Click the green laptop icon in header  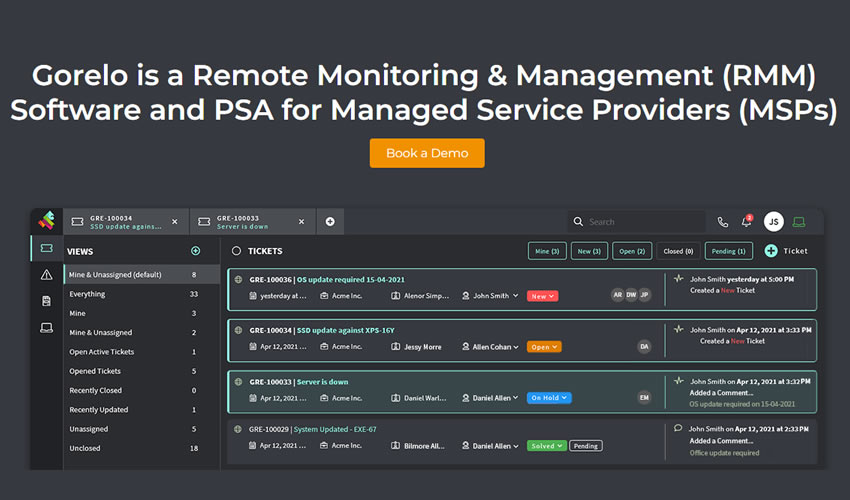tap(799, 222)
